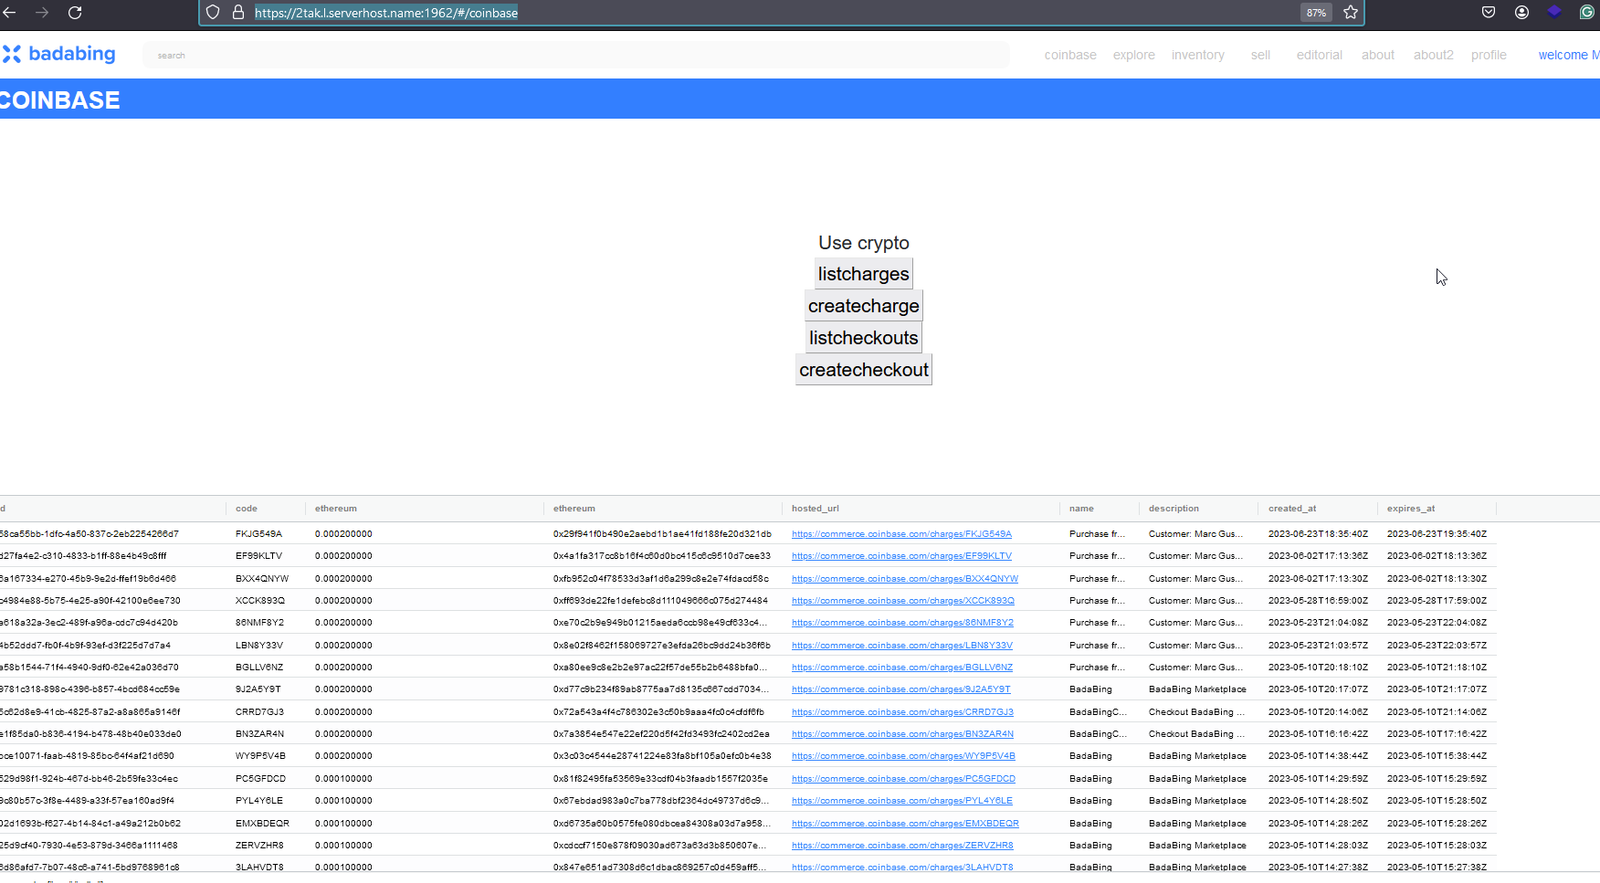This screenshot has width=1600, height=883.
Task: Open the BXX4QNYW charge link
Action: 905,579
